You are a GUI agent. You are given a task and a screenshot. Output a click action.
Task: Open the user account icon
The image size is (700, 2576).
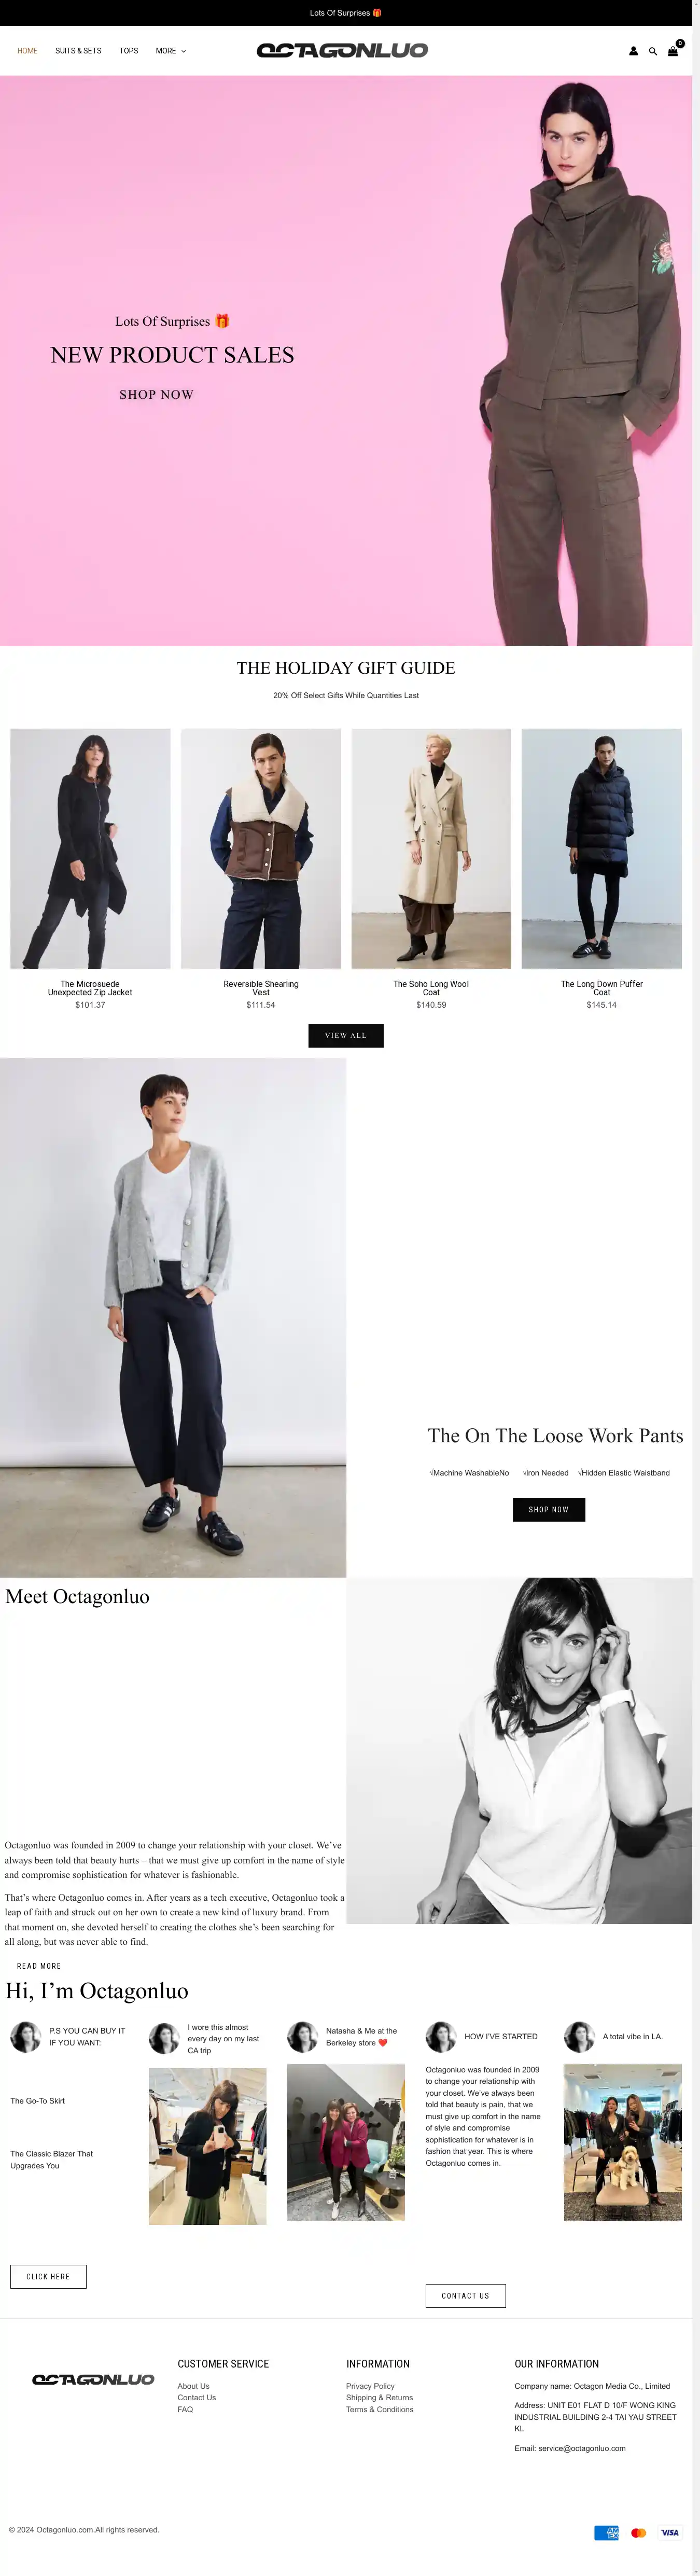pos(633,51)
